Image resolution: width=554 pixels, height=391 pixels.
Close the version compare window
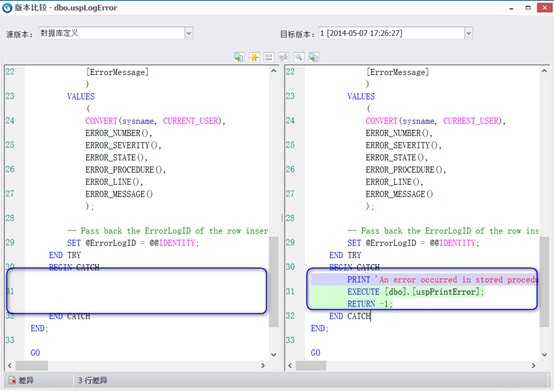click(544, 8)
